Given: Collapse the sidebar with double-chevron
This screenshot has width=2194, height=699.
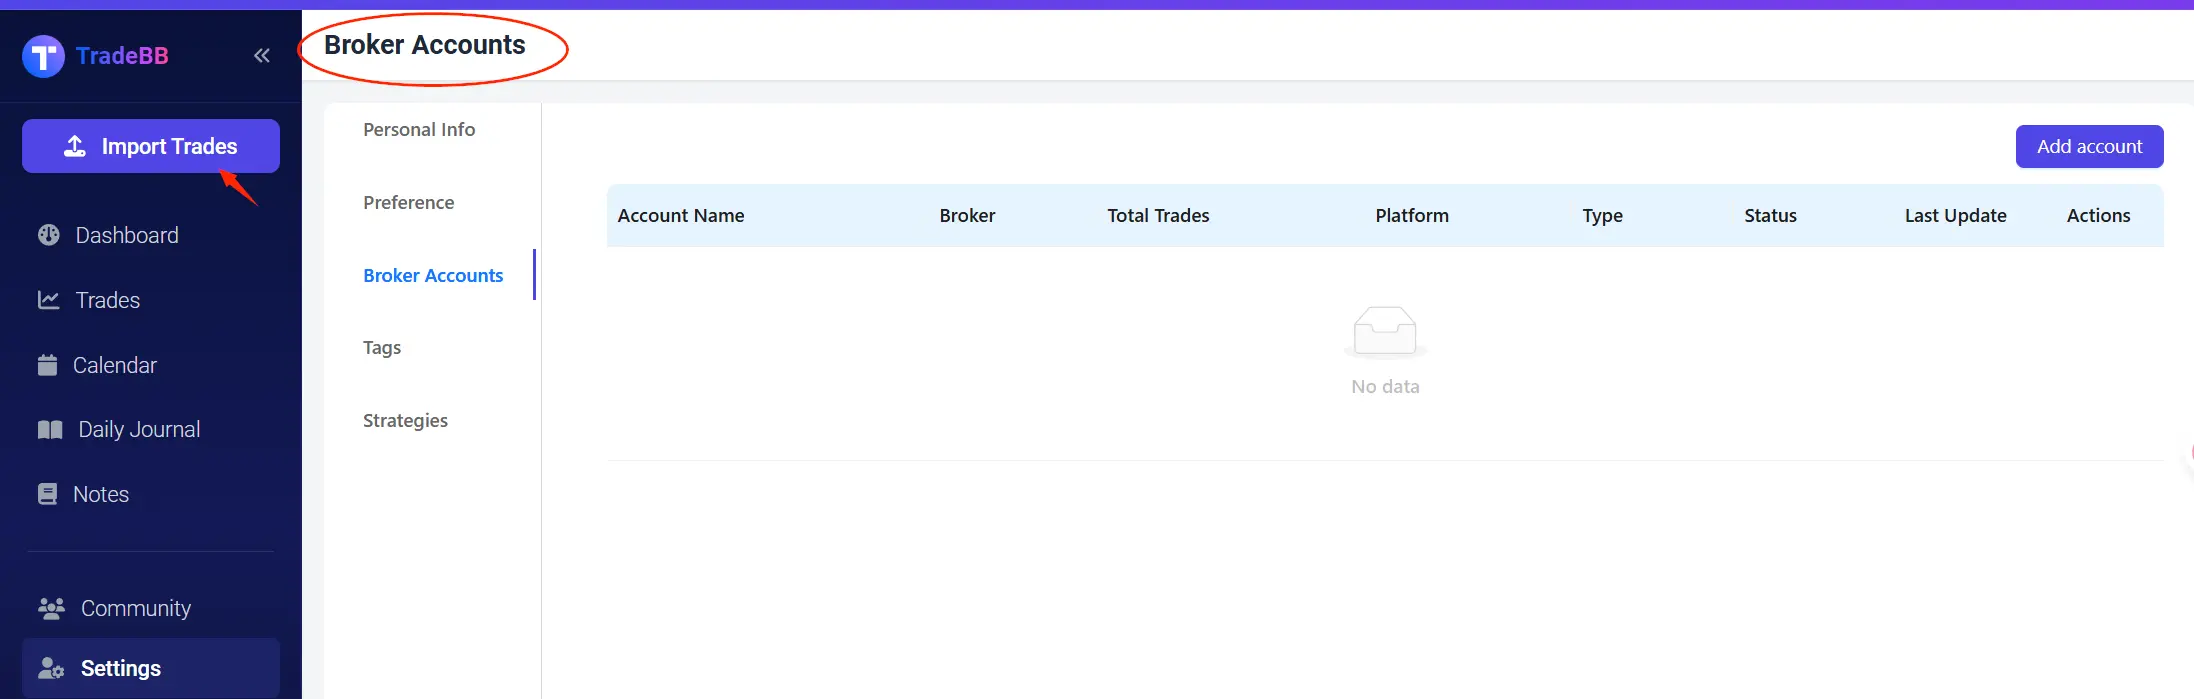Looking at the screenshot, I should pos(262,56).
